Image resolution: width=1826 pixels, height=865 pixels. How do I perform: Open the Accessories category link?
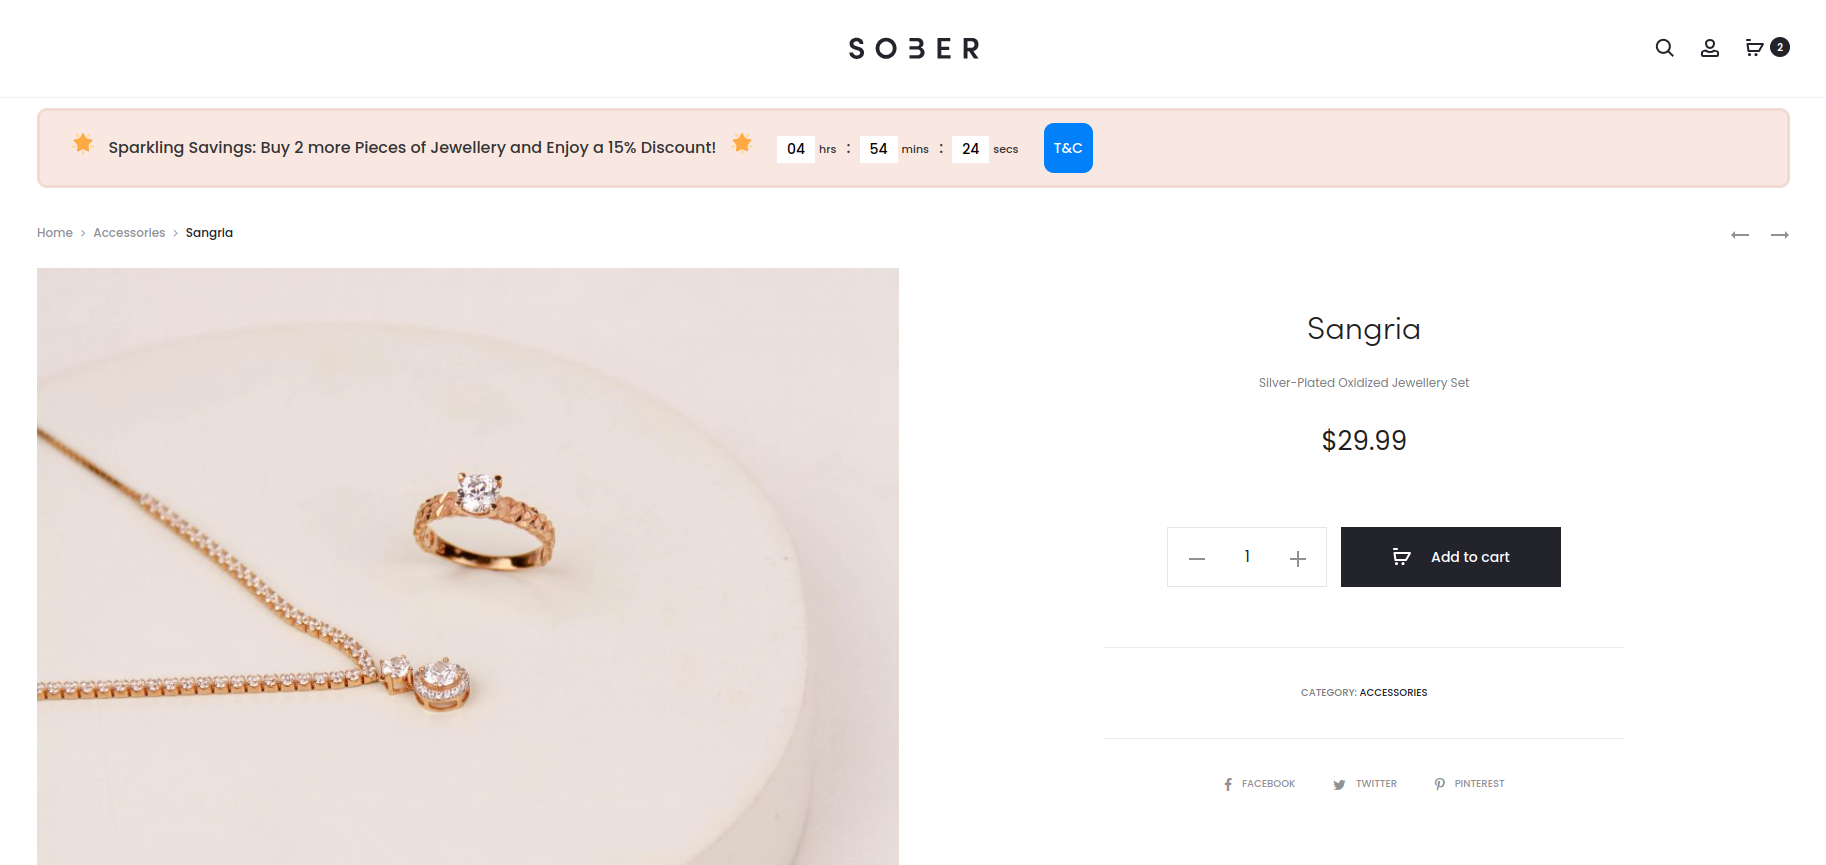pyautogui.click(x=1393, y=693)
